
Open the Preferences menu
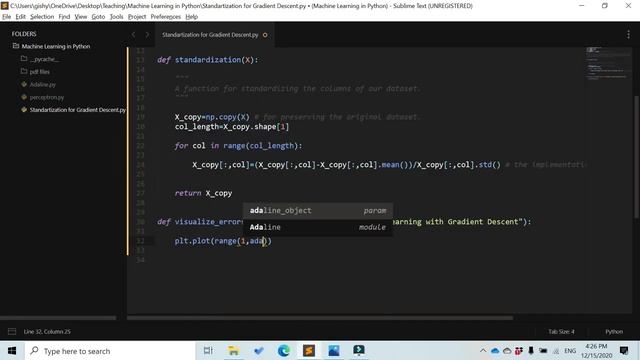[165, 17]
